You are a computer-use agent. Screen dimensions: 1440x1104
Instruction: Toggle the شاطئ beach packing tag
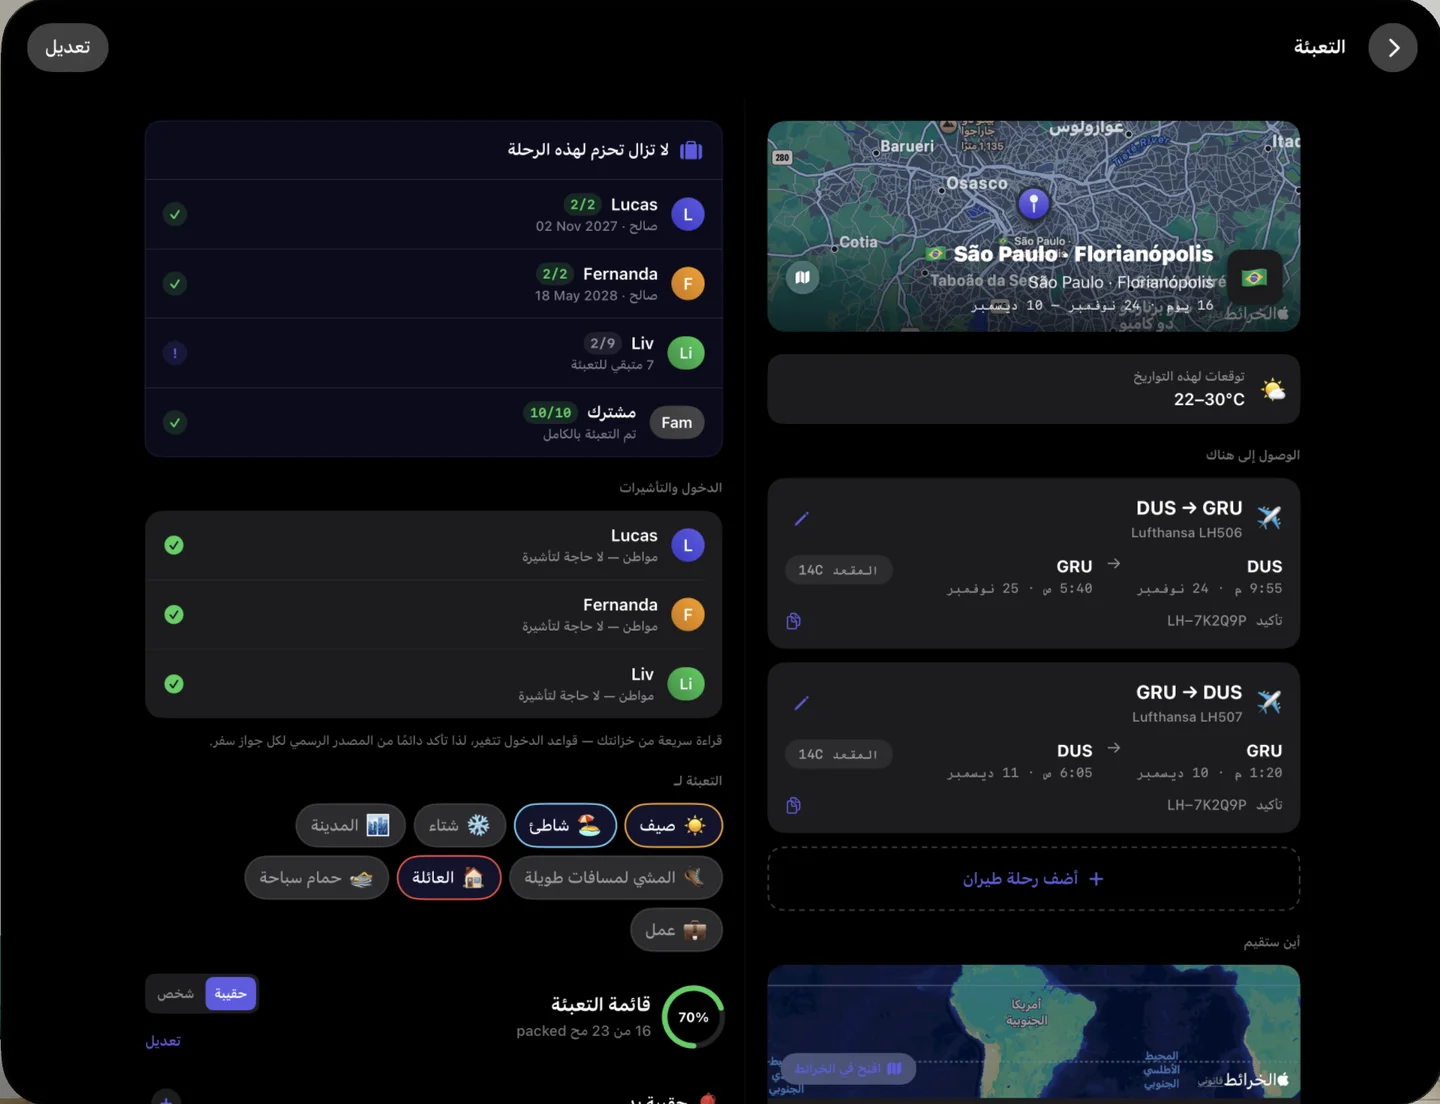click(565, 825)
